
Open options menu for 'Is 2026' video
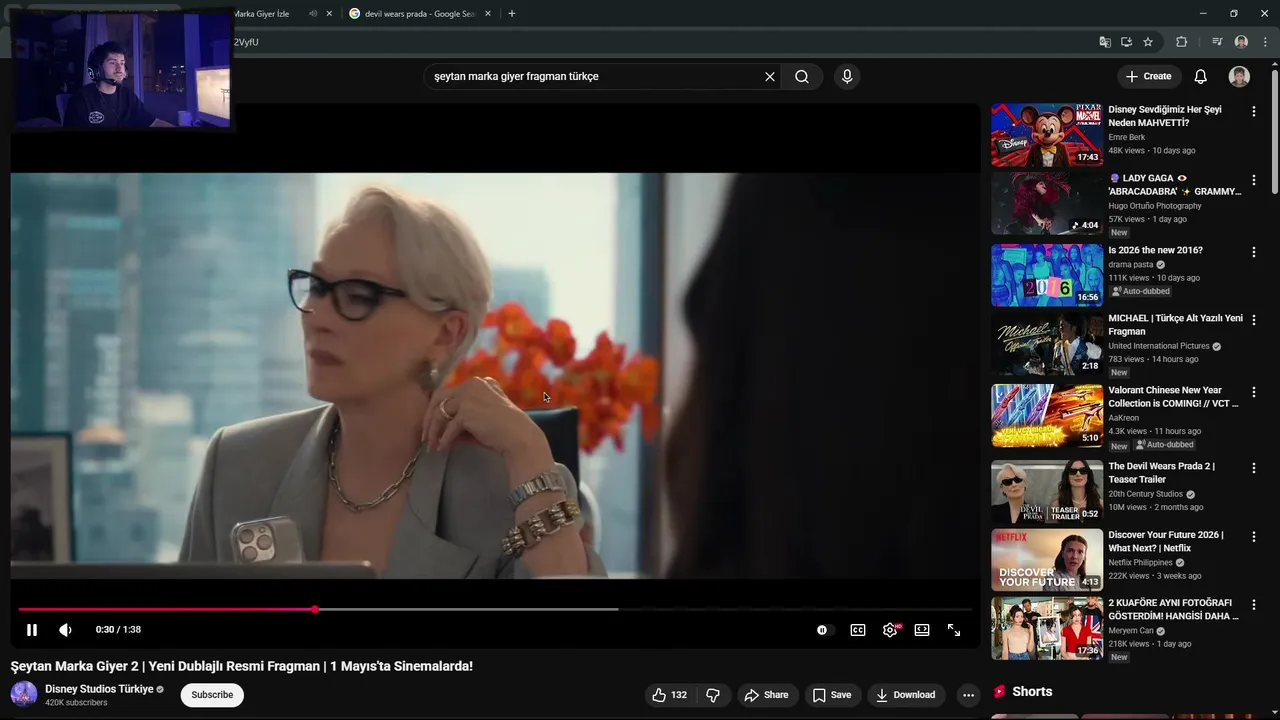point(1254,252)
